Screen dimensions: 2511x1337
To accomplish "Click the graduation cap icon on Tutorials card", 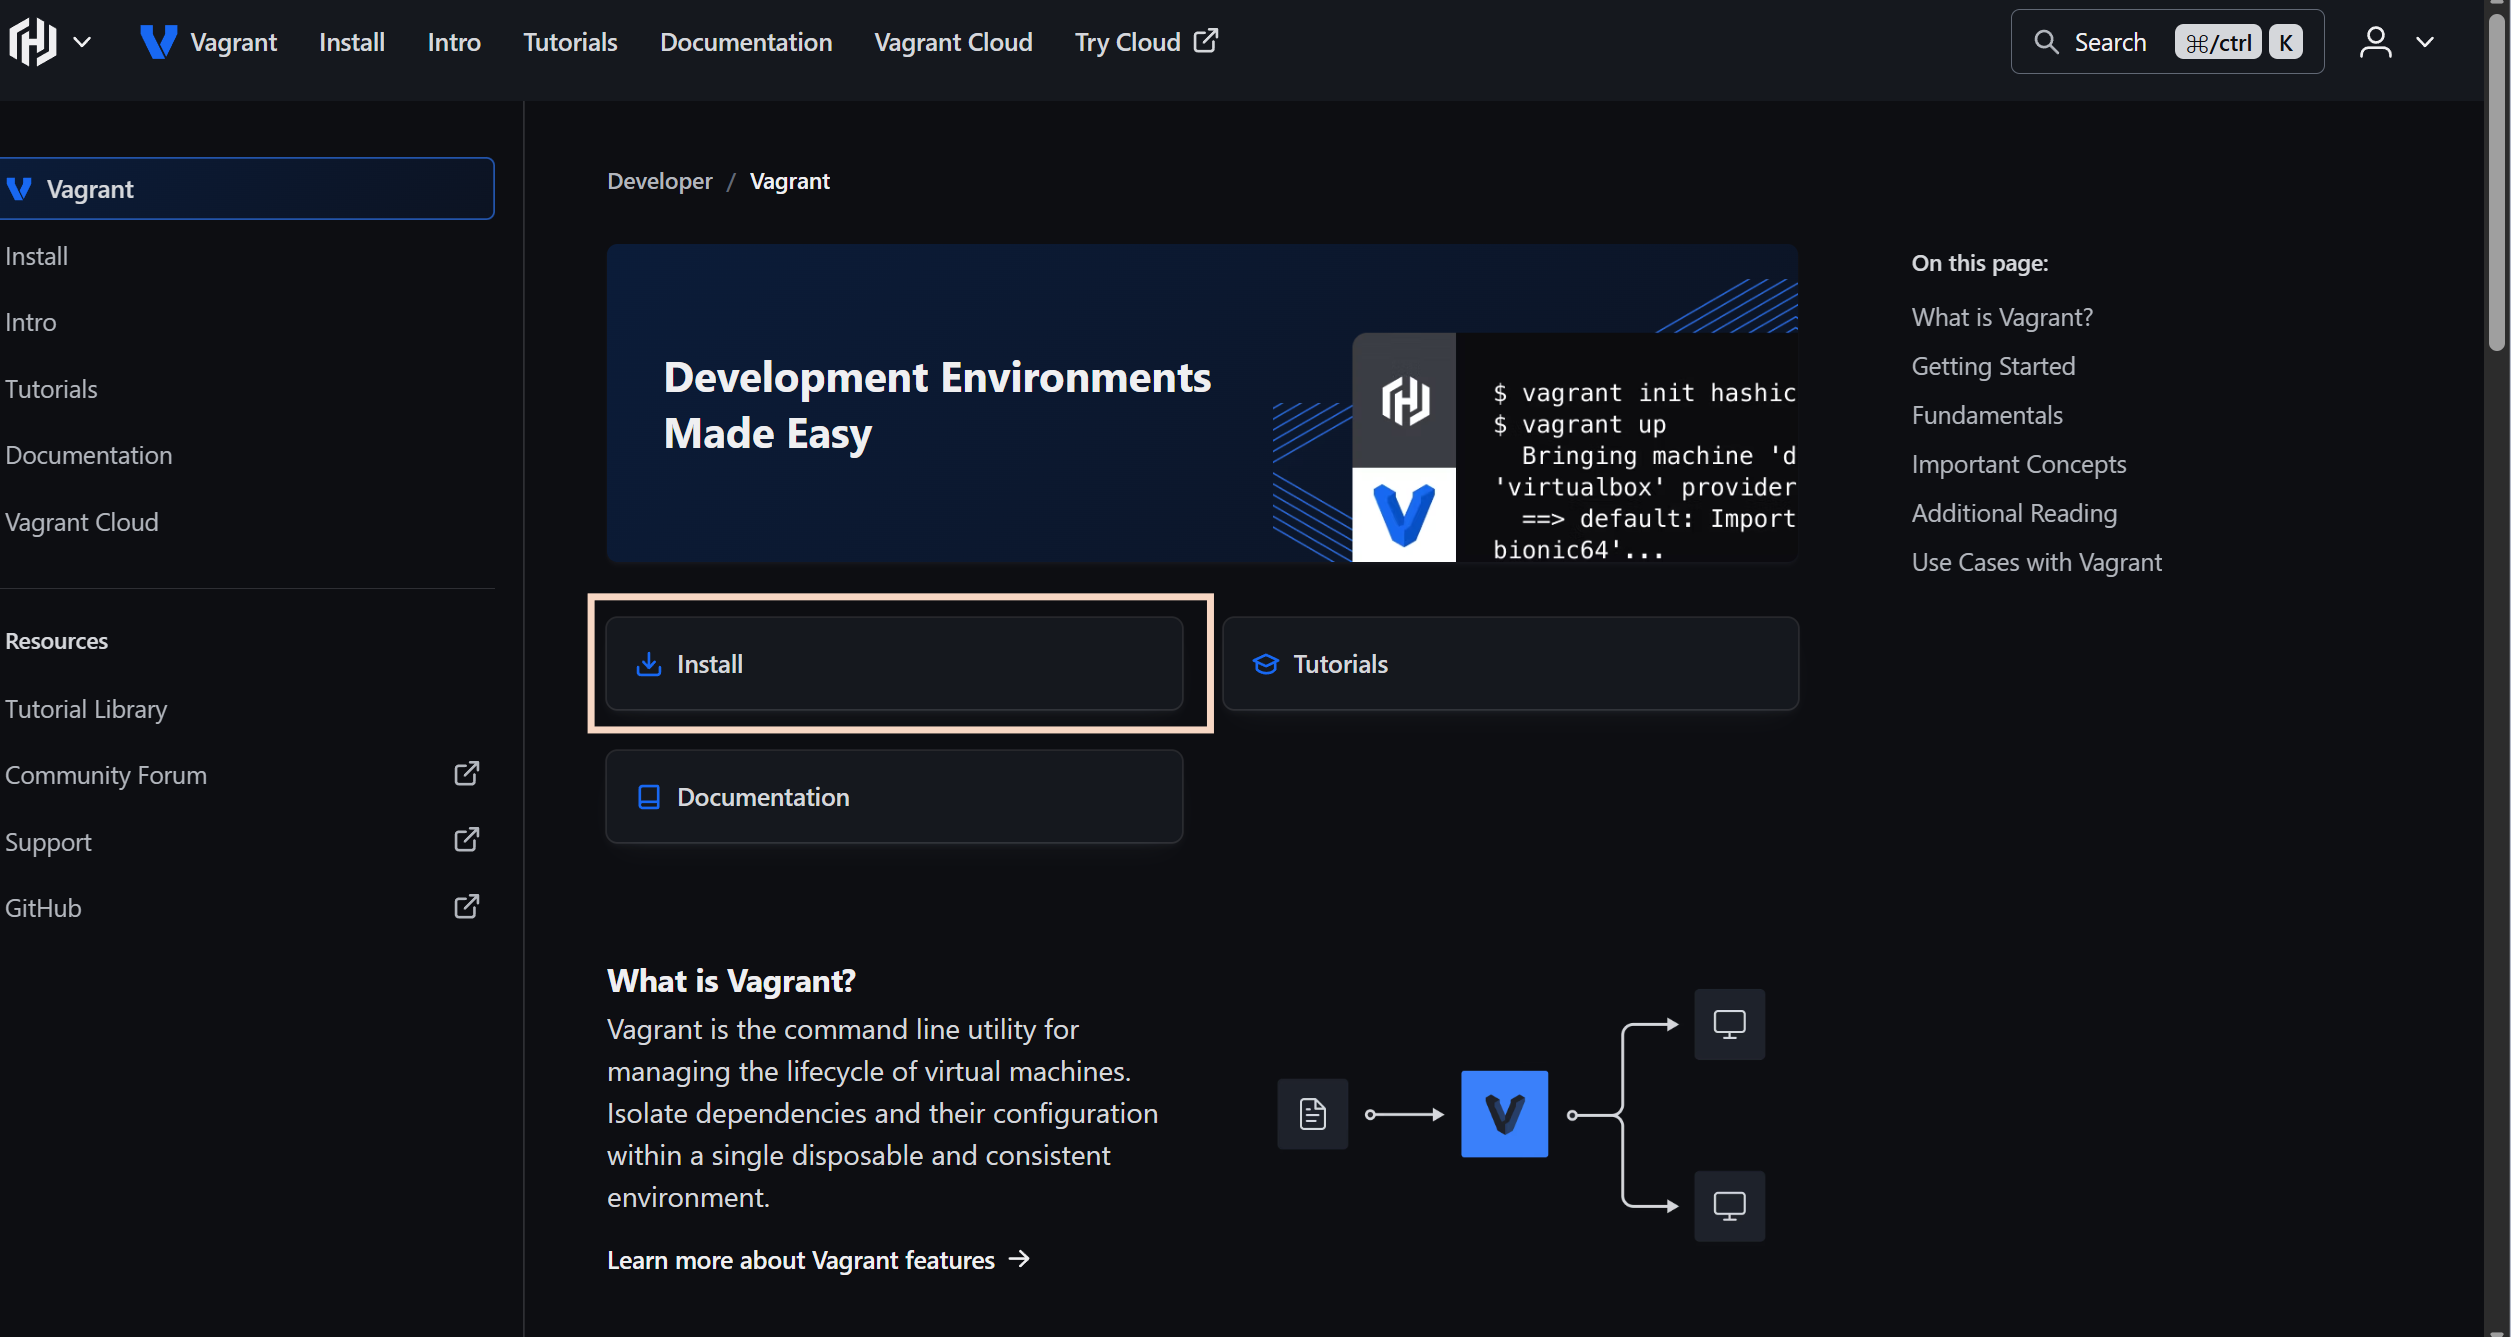I will 1266,664.
